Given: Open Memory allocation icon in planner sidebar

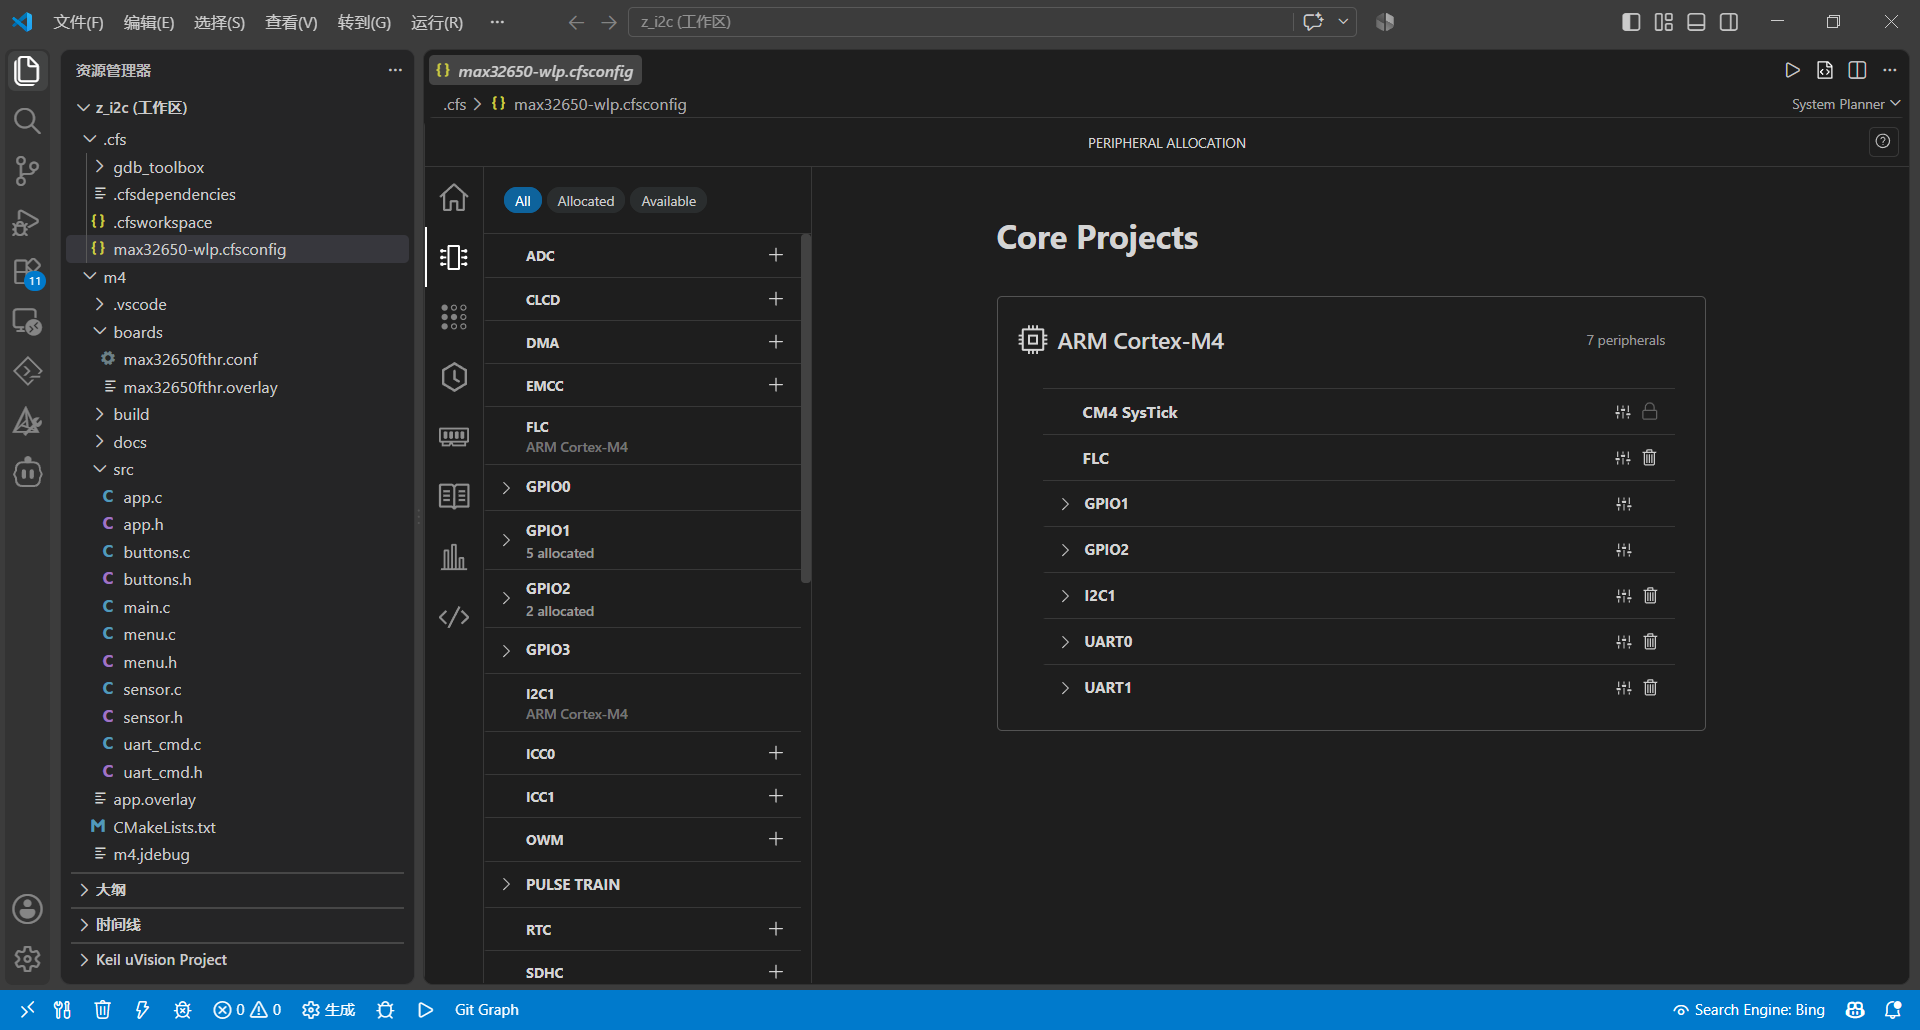Looking at the screenshot, I should pyautogui.click(x=454, y=437).
